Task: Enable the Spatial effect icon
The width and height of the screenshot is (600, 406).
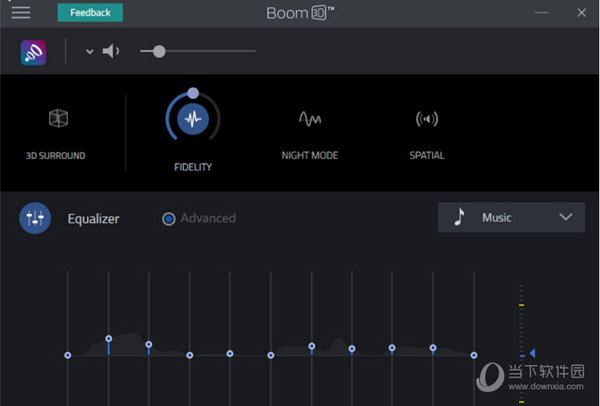Action: point(427,119)
